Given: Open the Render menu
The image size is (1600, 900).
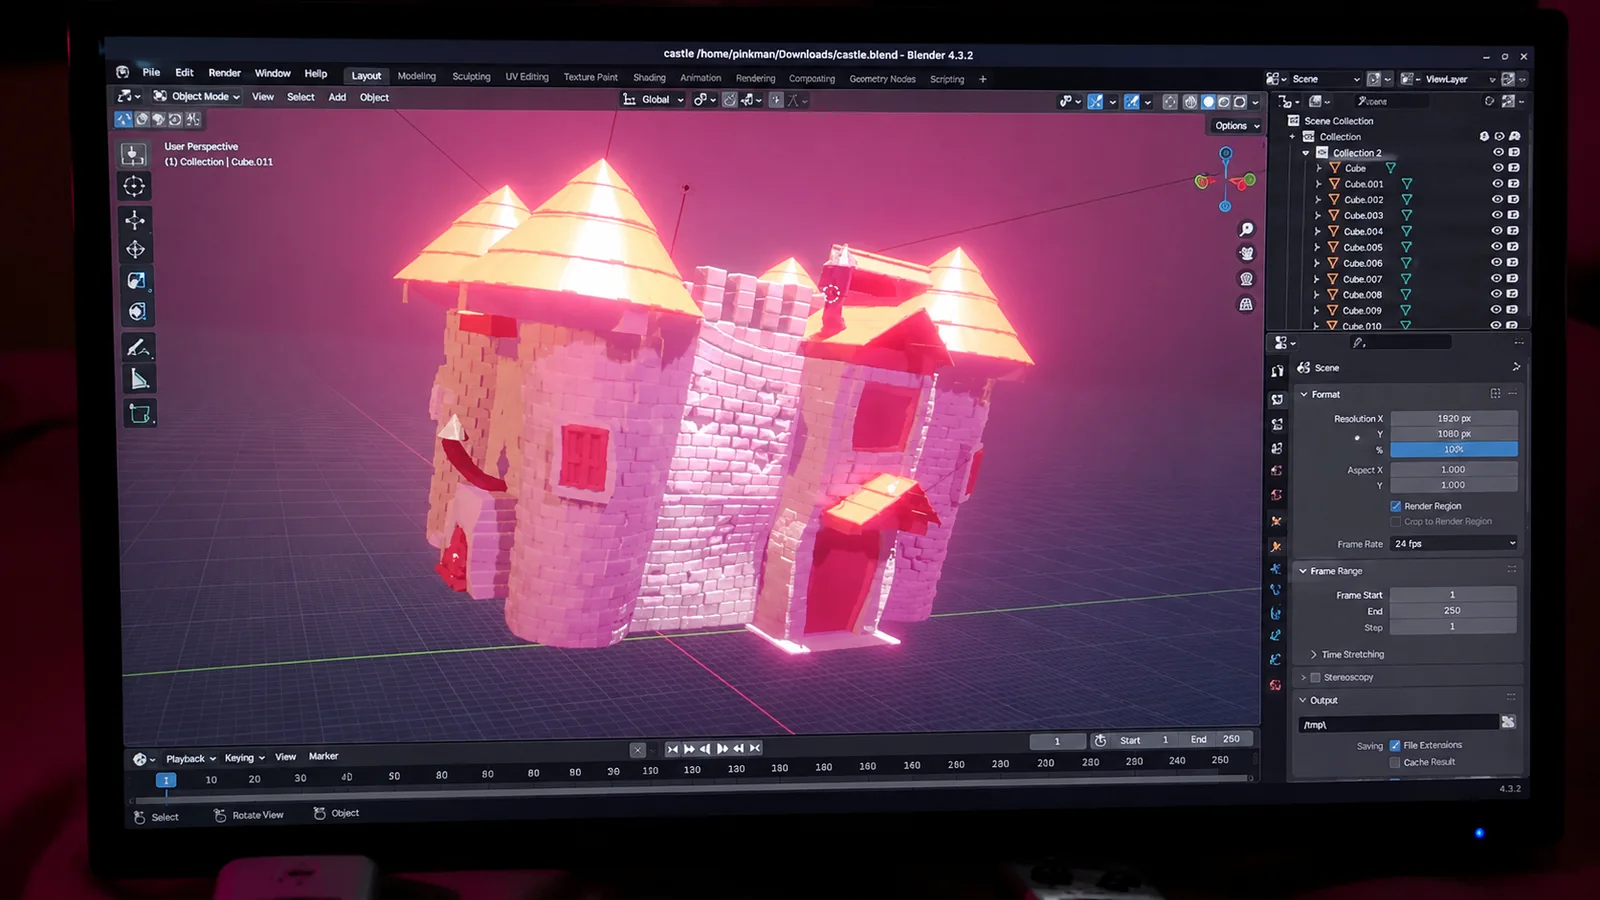Looking at the screenshot, I should 224,73.
